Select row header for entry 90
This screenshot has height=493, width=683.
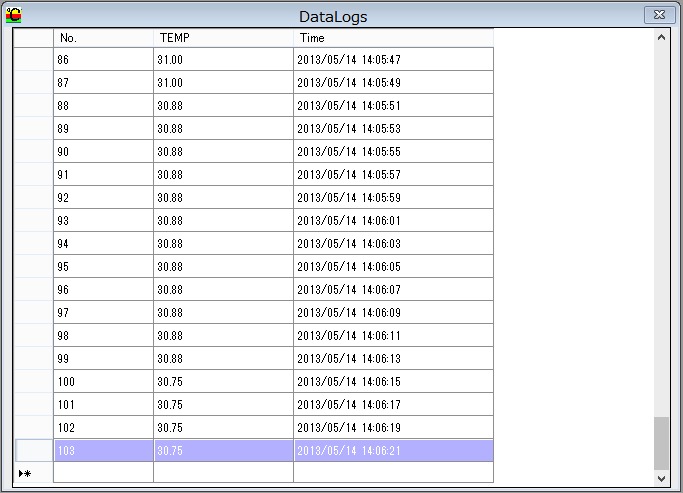pyautogui.click(x=34, y=151)
